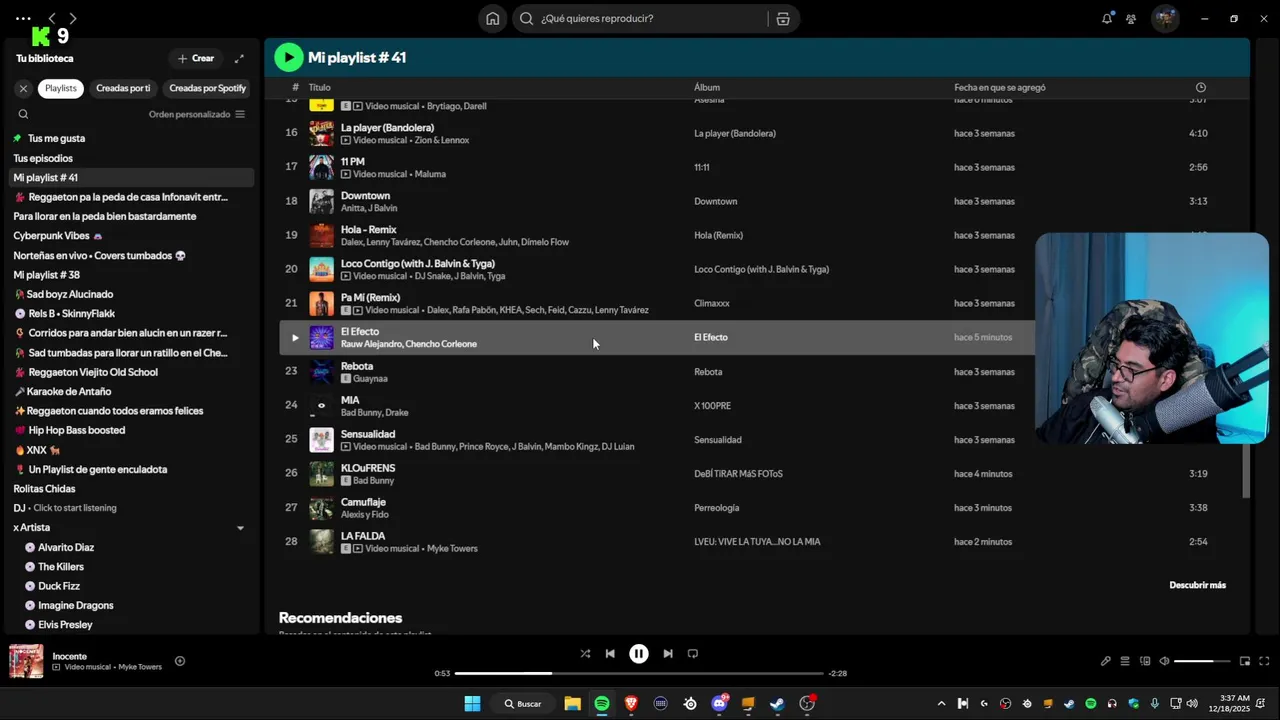Adjust the volume slider

(1200, 661)
